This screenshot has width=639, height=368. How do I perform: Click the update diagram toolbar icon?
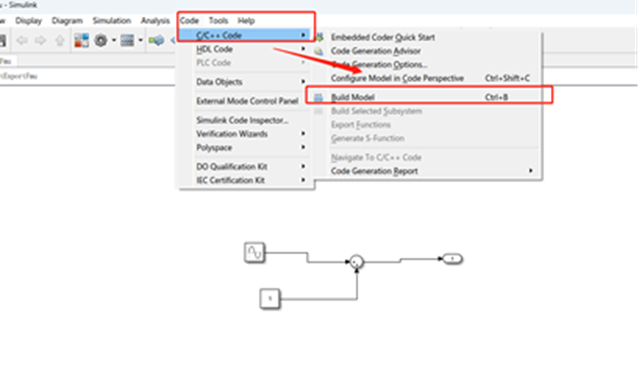156,40
